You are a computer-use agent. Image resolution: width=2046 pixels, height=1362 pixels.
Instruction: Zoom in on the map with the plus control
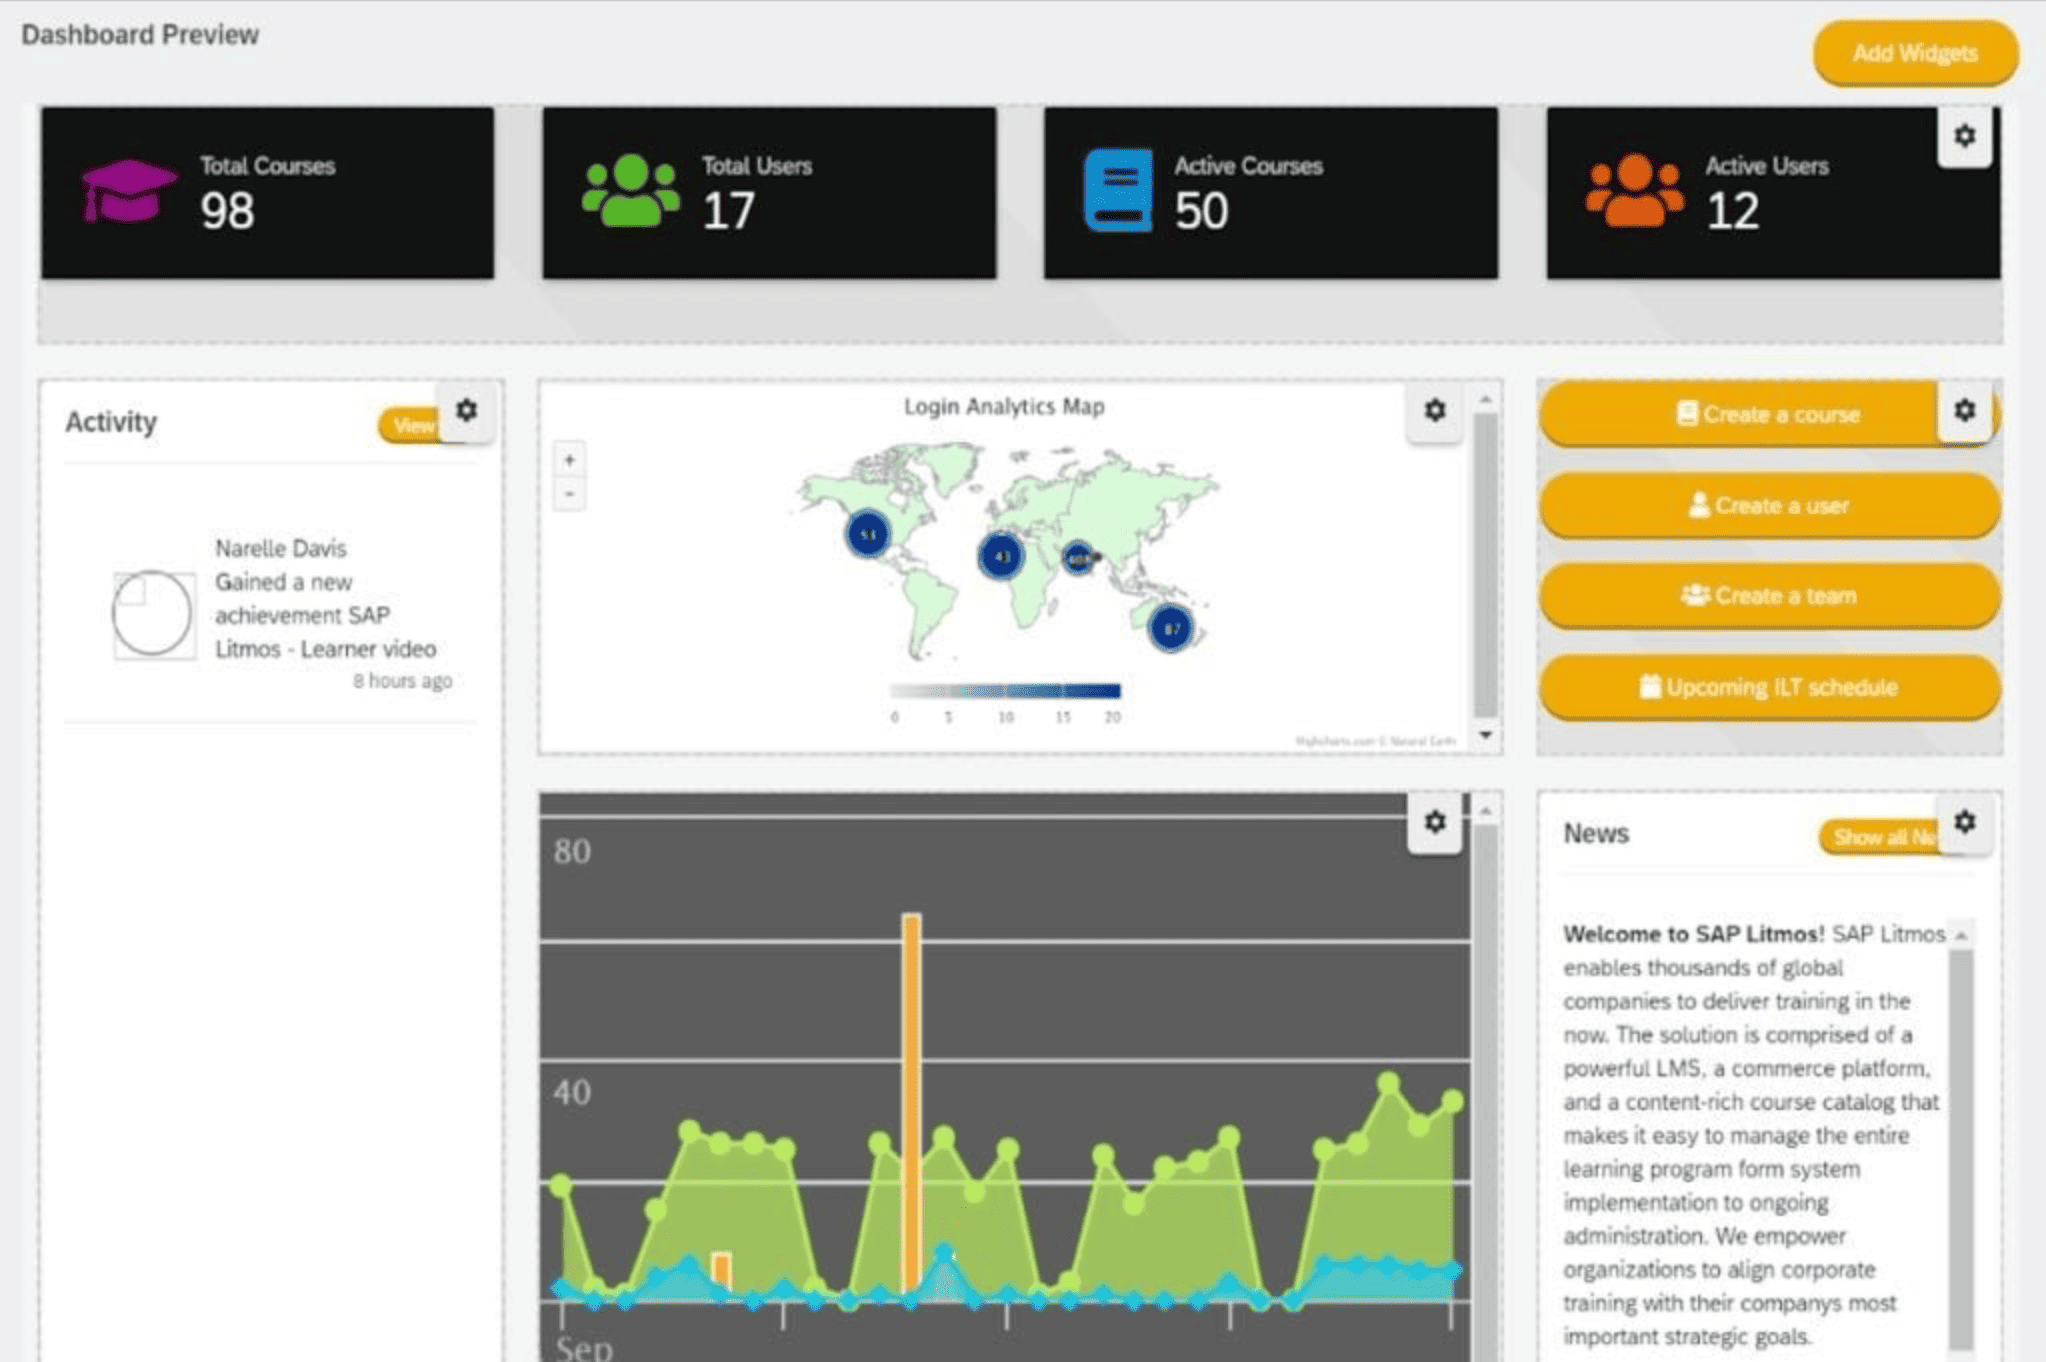pos(568,461)
